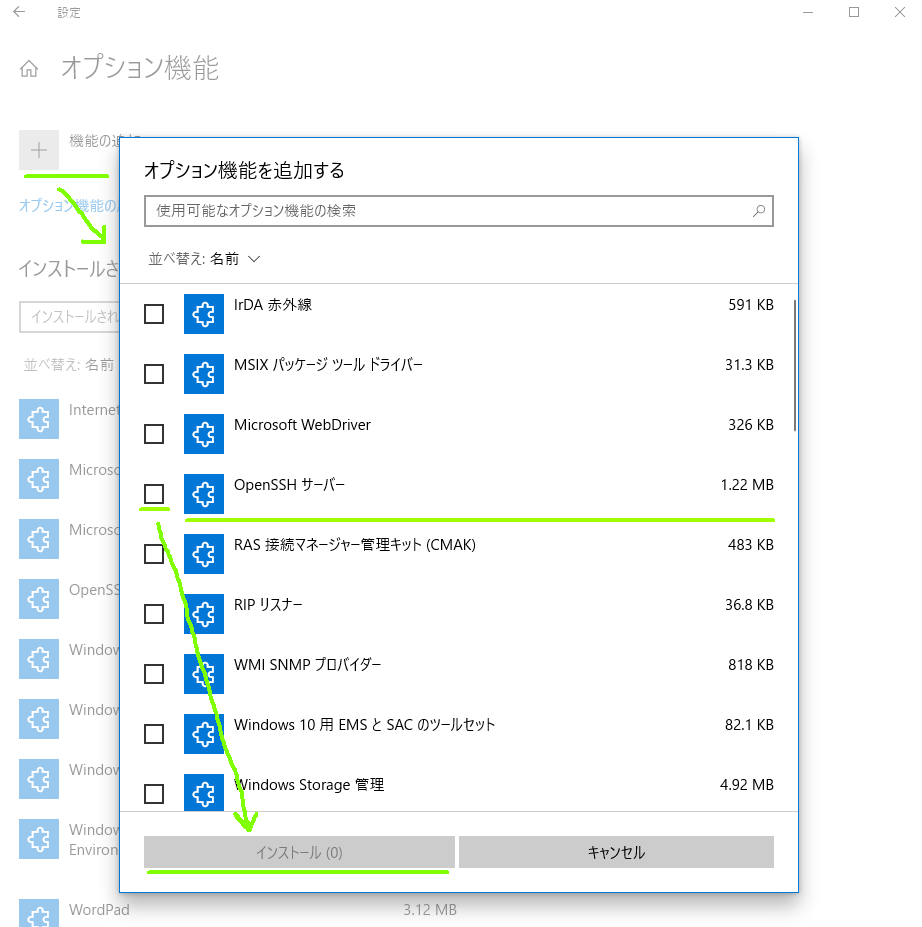Click the キャンセル button
The width and height of the screenshot is (922, 927).
coord(616,852)
